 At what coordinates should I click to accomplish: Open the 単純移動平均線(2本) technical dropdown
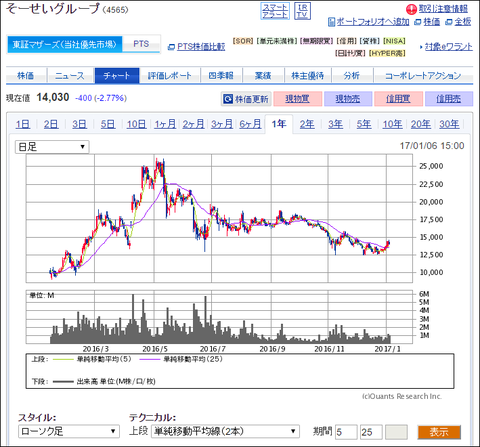click(225, 431)
